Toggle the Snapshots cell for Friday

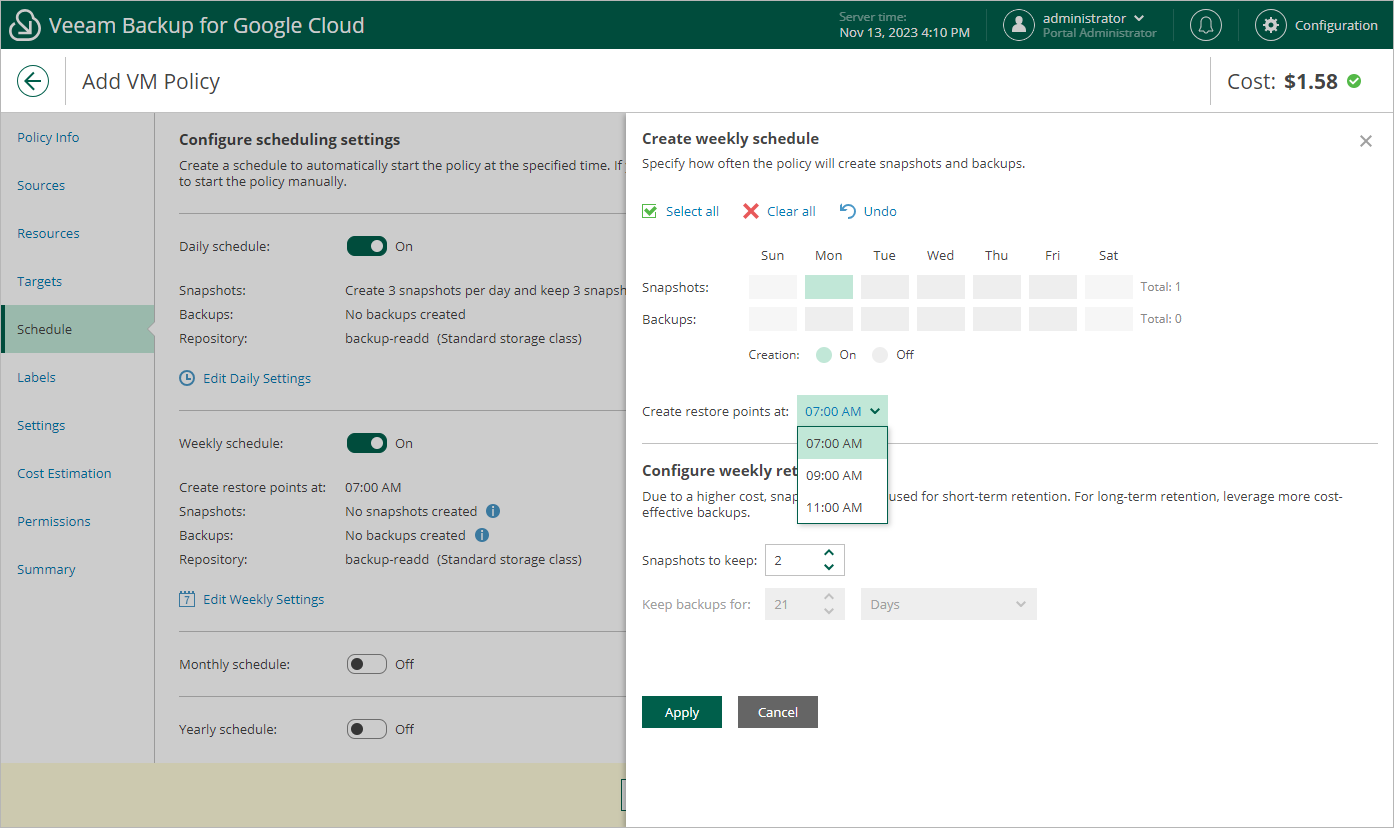1053,287
